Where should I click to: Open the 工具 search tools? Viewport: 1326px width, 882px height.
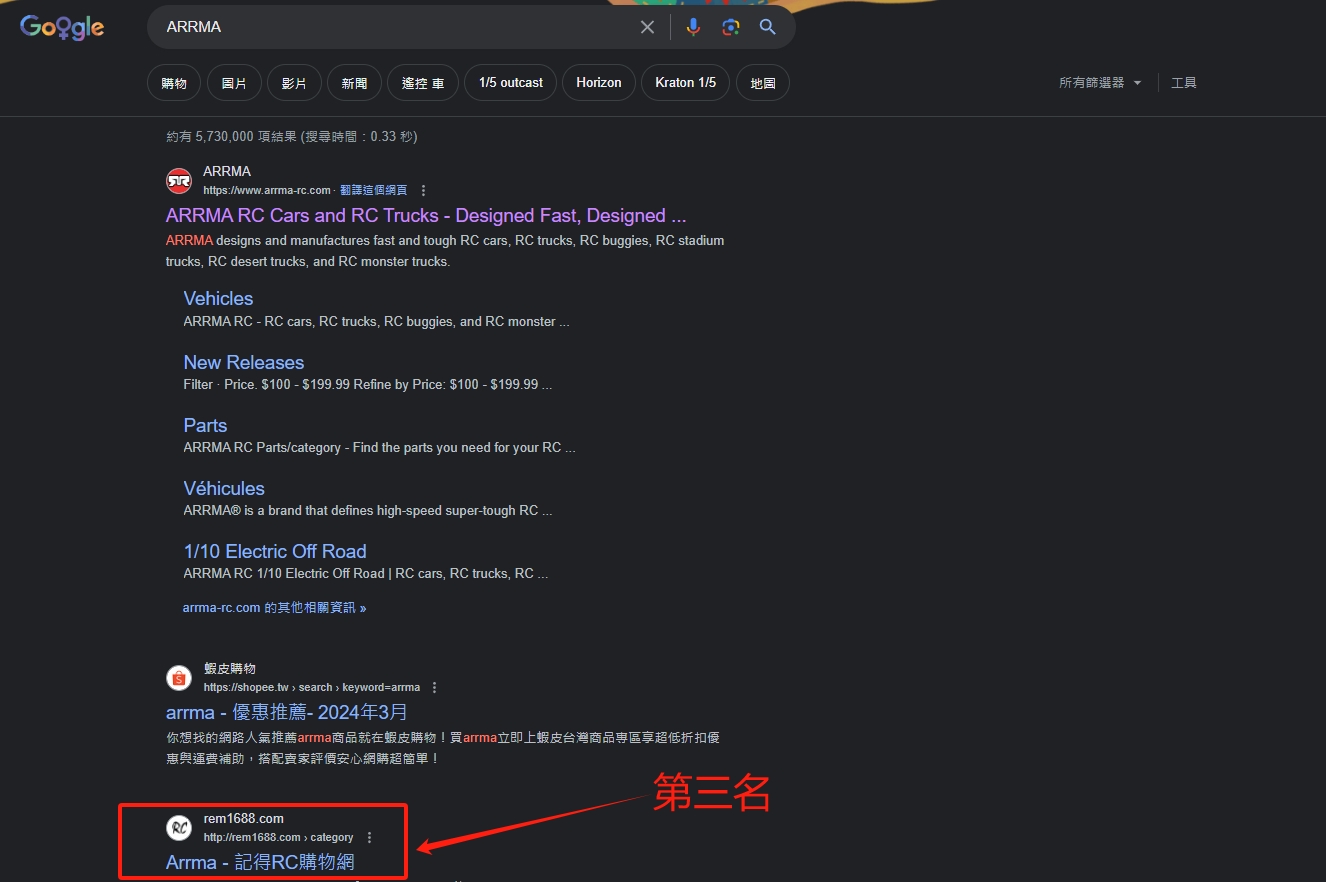click(x=1184, y=83)
